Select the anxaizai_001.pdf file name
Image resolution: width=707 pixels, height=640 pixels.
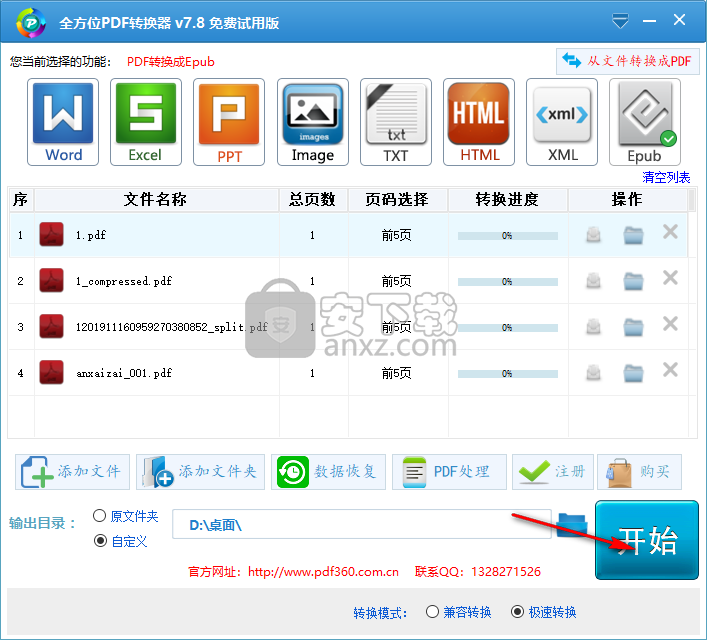[124, 373]
